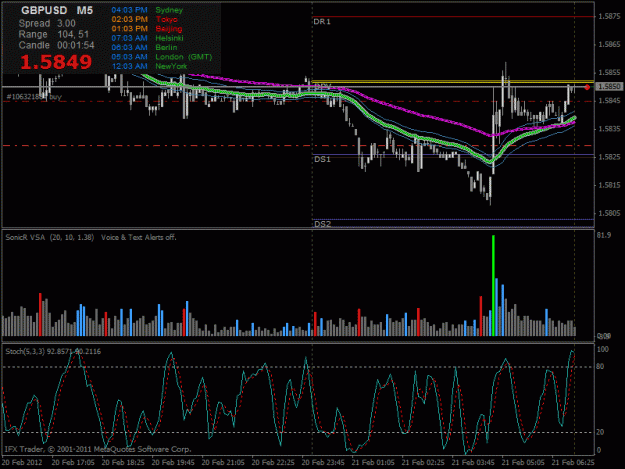Screen dimensions: 625x469
Task: Click the buy order label #106321
Action: (34, 96)
